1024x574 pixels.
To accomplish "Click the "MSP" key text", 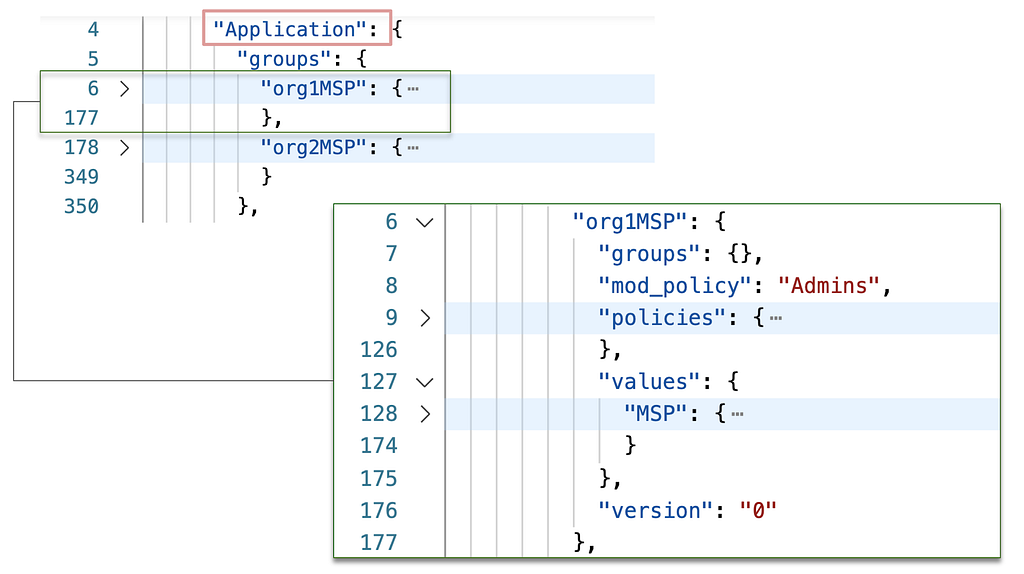I will click(x=656, y=413).
